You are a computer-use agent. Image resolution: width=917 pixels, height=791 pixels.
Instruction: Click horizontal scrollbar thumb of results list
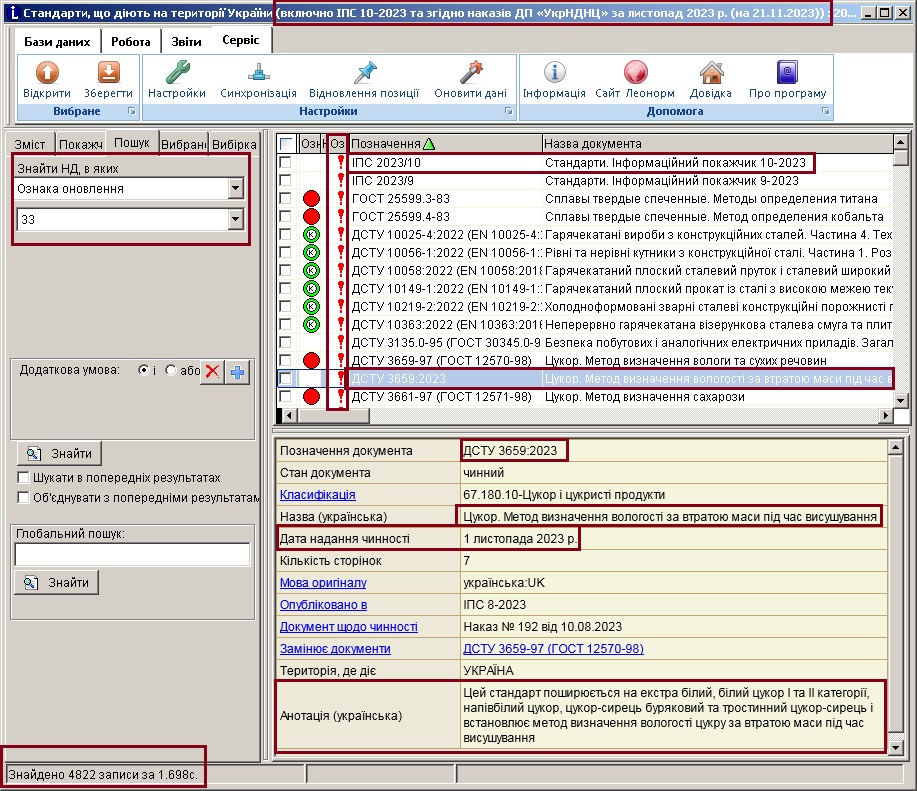[333, 415]
